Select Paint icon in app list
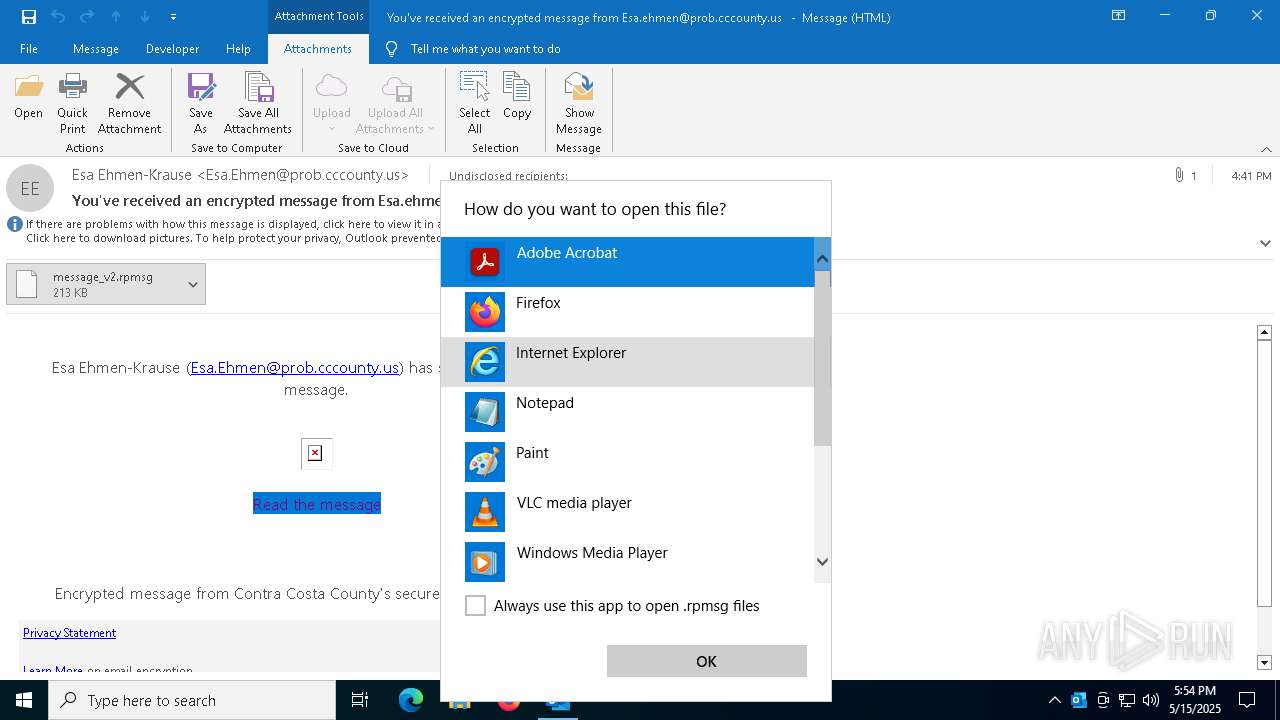The width and height of the screenshot is (1280, 720). (485, 462)
